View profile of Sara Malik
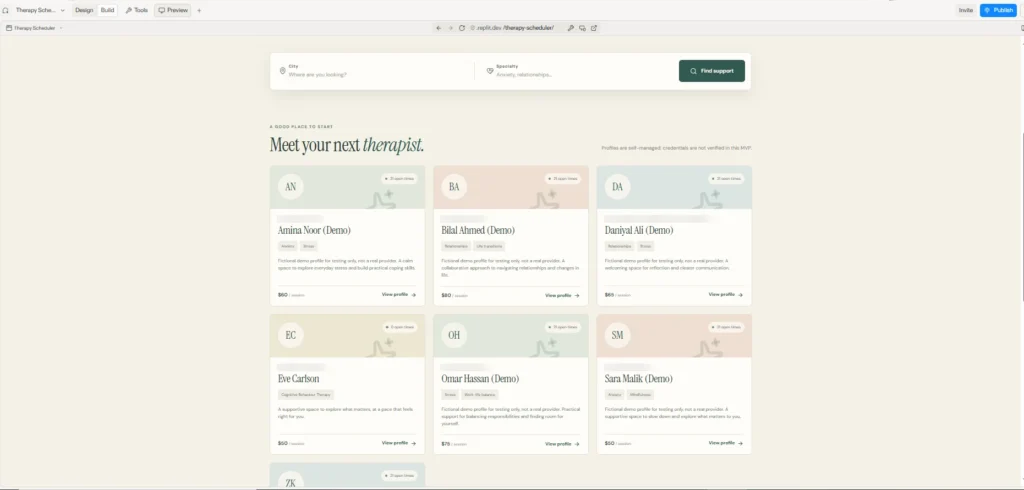Image resolution: width=1024 pixels, height=490 pixels. 726,443
